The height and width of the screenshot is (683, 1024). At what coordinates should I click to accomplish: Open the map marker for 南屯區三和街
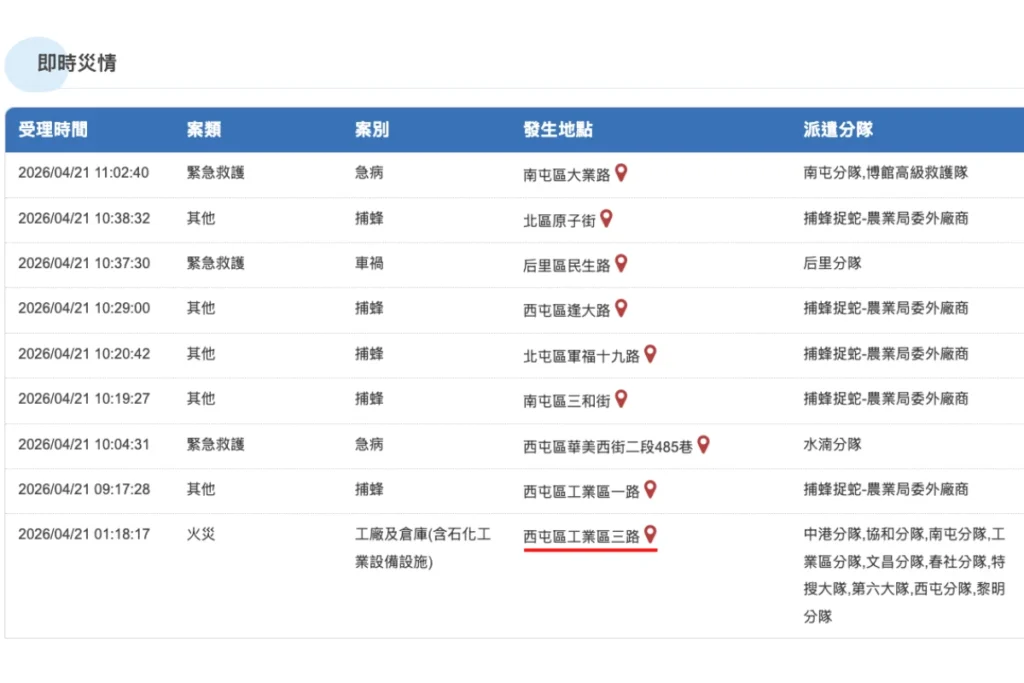[621, 398]
